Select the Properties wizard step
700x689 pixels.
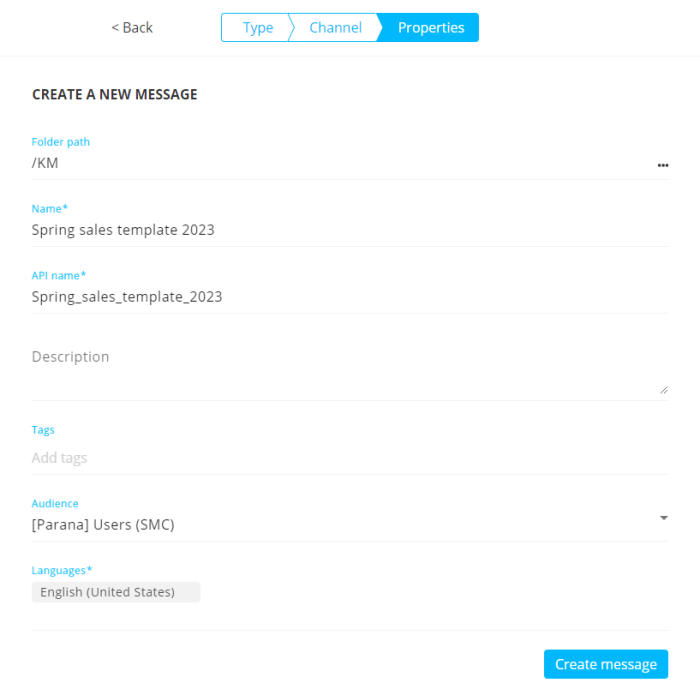[x=430, y=28]
